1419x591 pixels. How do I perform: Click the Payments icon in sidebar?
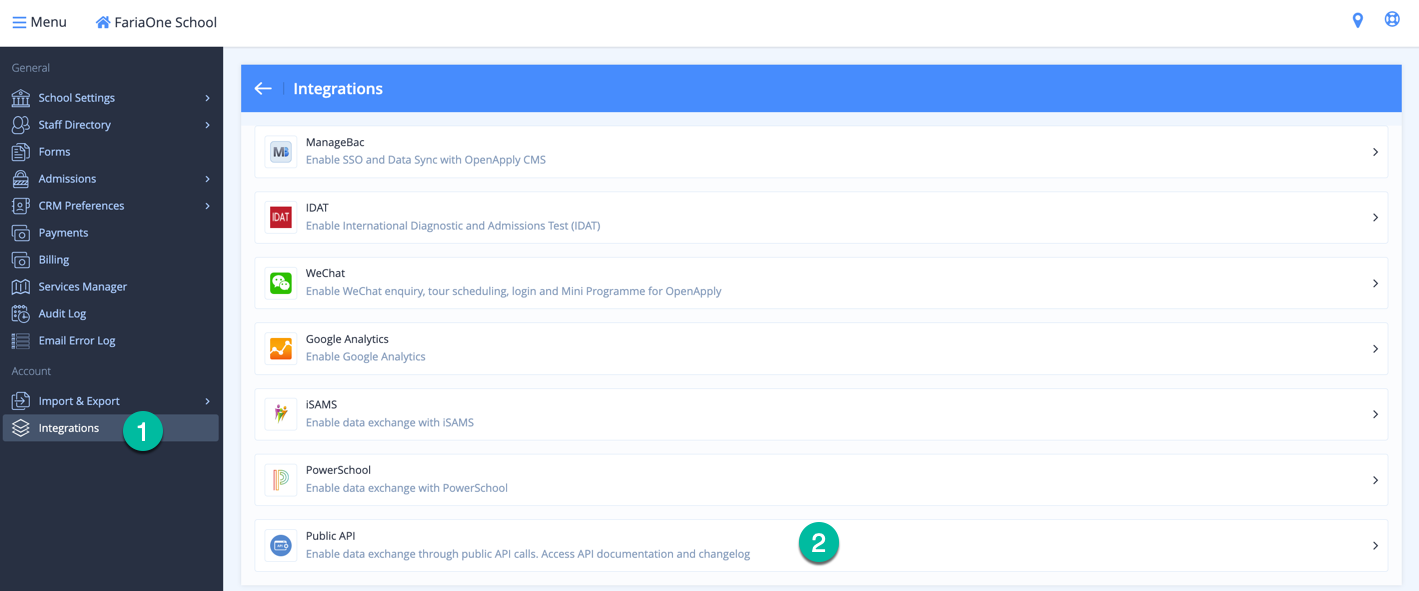(x=20, y=233)
